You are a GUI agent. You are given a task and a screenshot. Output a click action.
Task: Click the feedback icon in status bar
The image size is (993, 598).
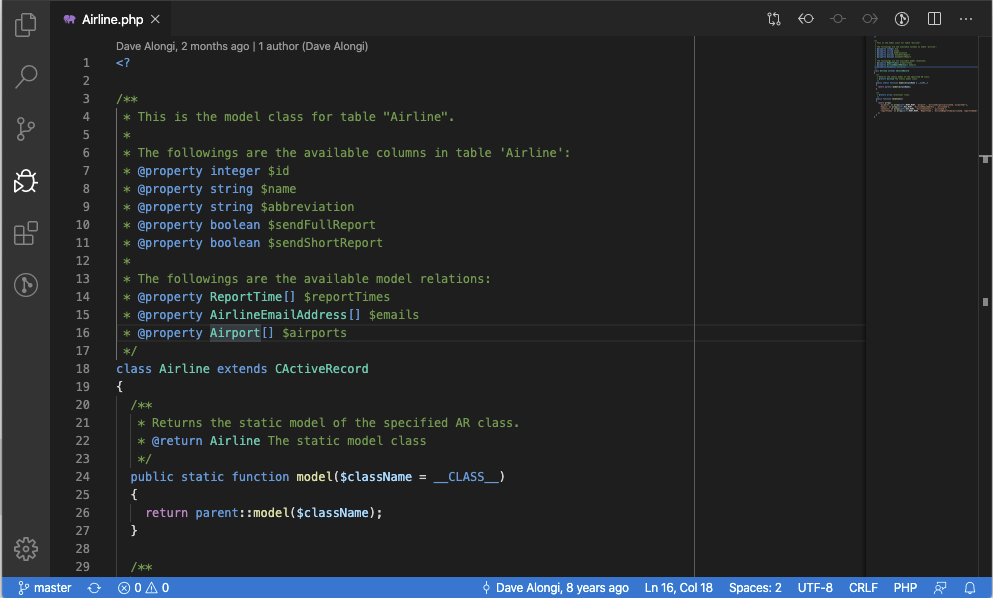click(940, 588)
